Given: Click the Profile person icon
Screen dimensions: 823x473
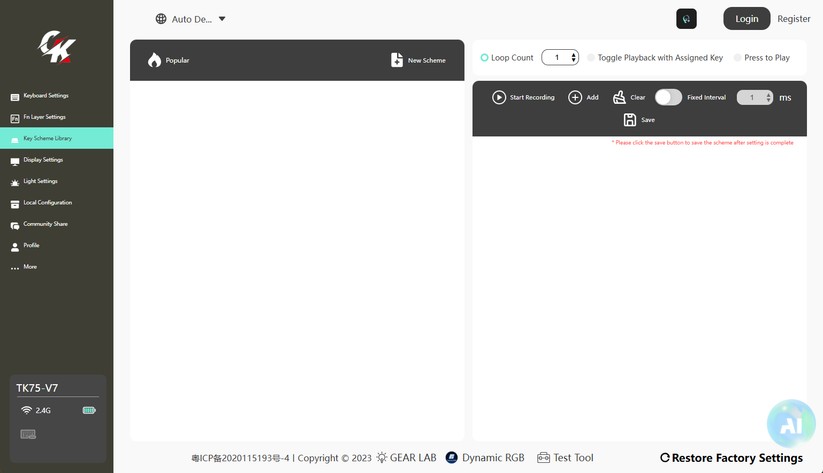Looking at the screenshot, I should (x=15, y=247).
